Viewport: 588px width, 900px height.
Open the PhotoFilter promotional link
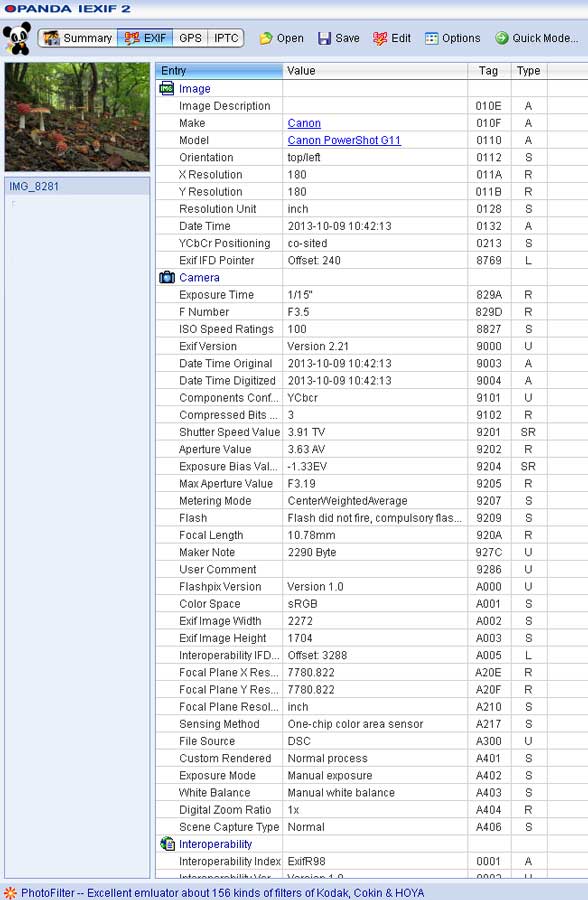[x=223, y=893]
